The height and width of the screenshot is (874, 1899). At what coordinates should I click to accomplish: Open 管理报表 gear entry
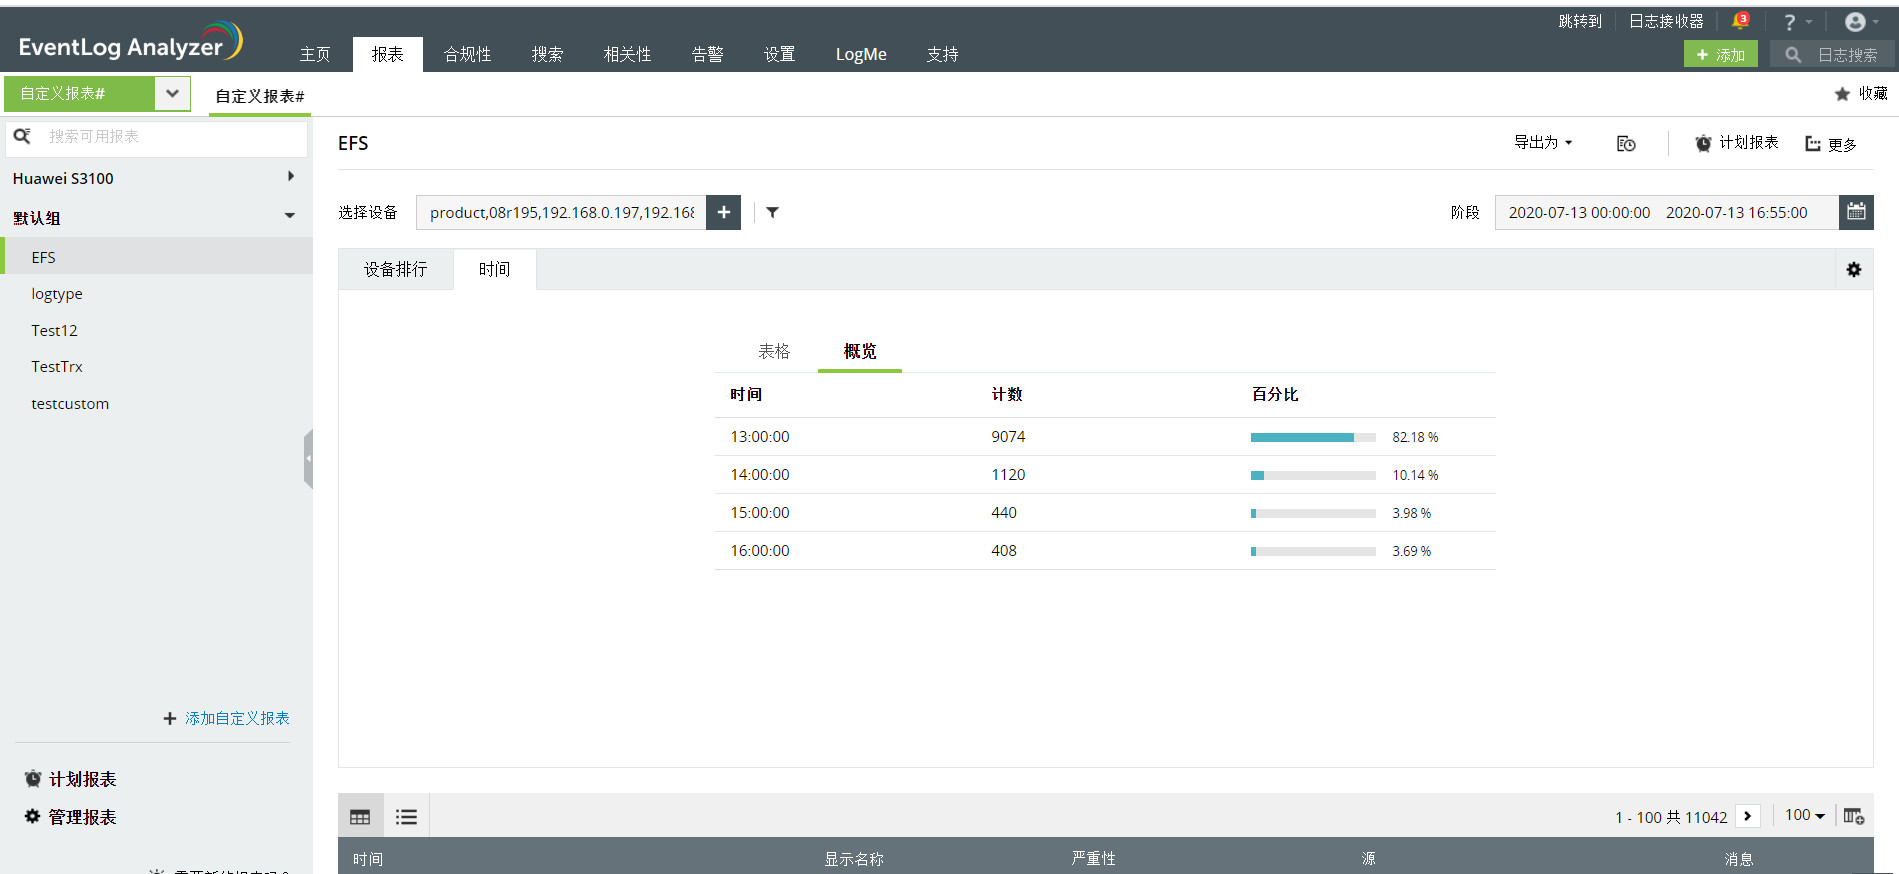(70, 817)
